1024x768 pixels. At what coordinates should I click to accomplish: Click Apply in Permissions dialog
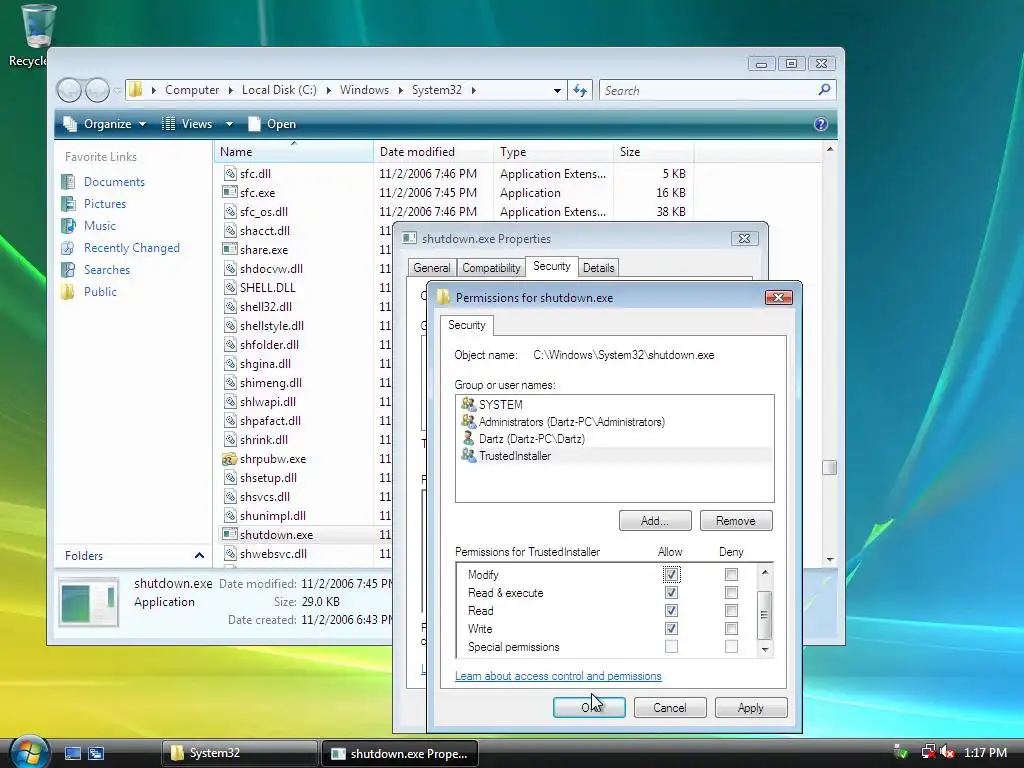pyautogui.click(x=751, y=708)
